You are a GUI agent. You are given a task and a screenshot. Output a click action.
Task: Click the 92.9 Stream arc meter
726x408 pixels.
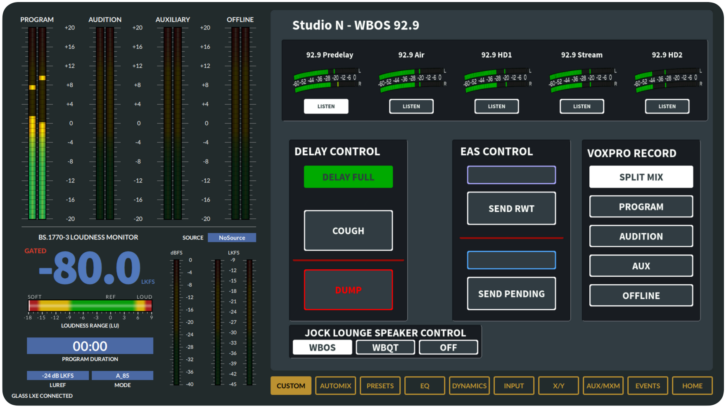tap(582, 80)
